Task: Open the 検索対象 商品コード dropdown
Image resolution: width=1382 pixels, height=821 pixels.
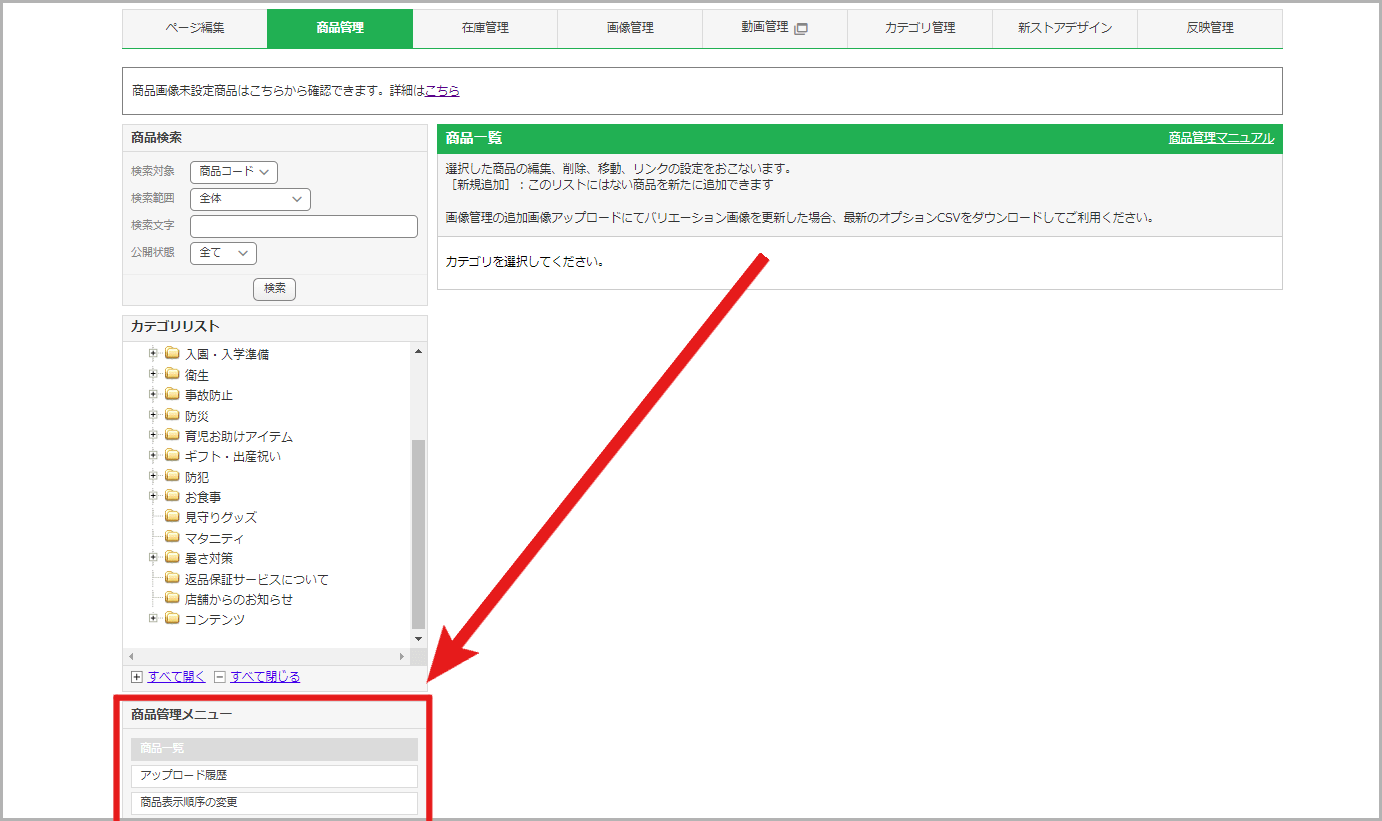Action: pyautogui.click(x=234, y=172)
